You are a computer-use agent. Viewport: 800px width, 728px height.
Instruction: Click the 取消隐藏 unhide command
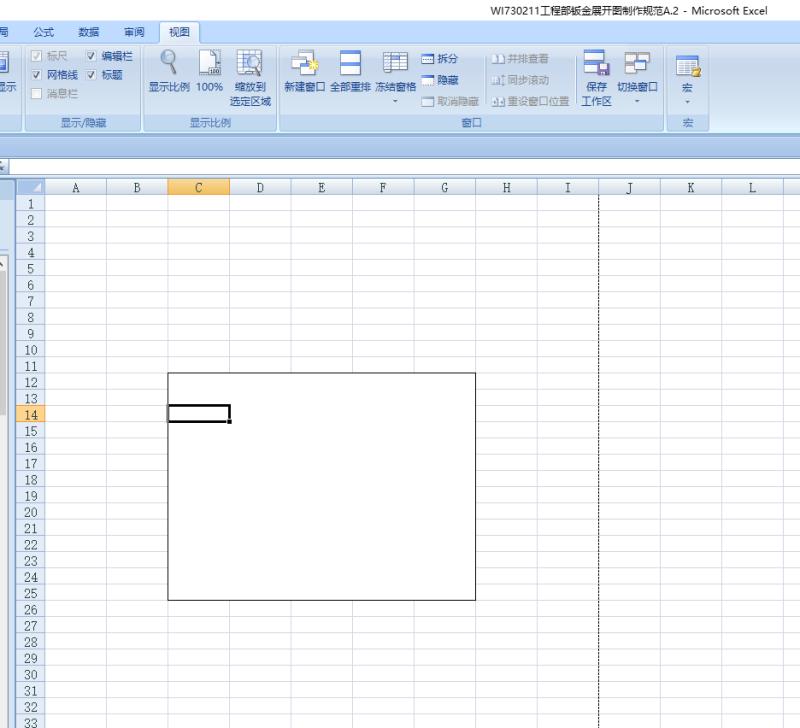point(450,102)
